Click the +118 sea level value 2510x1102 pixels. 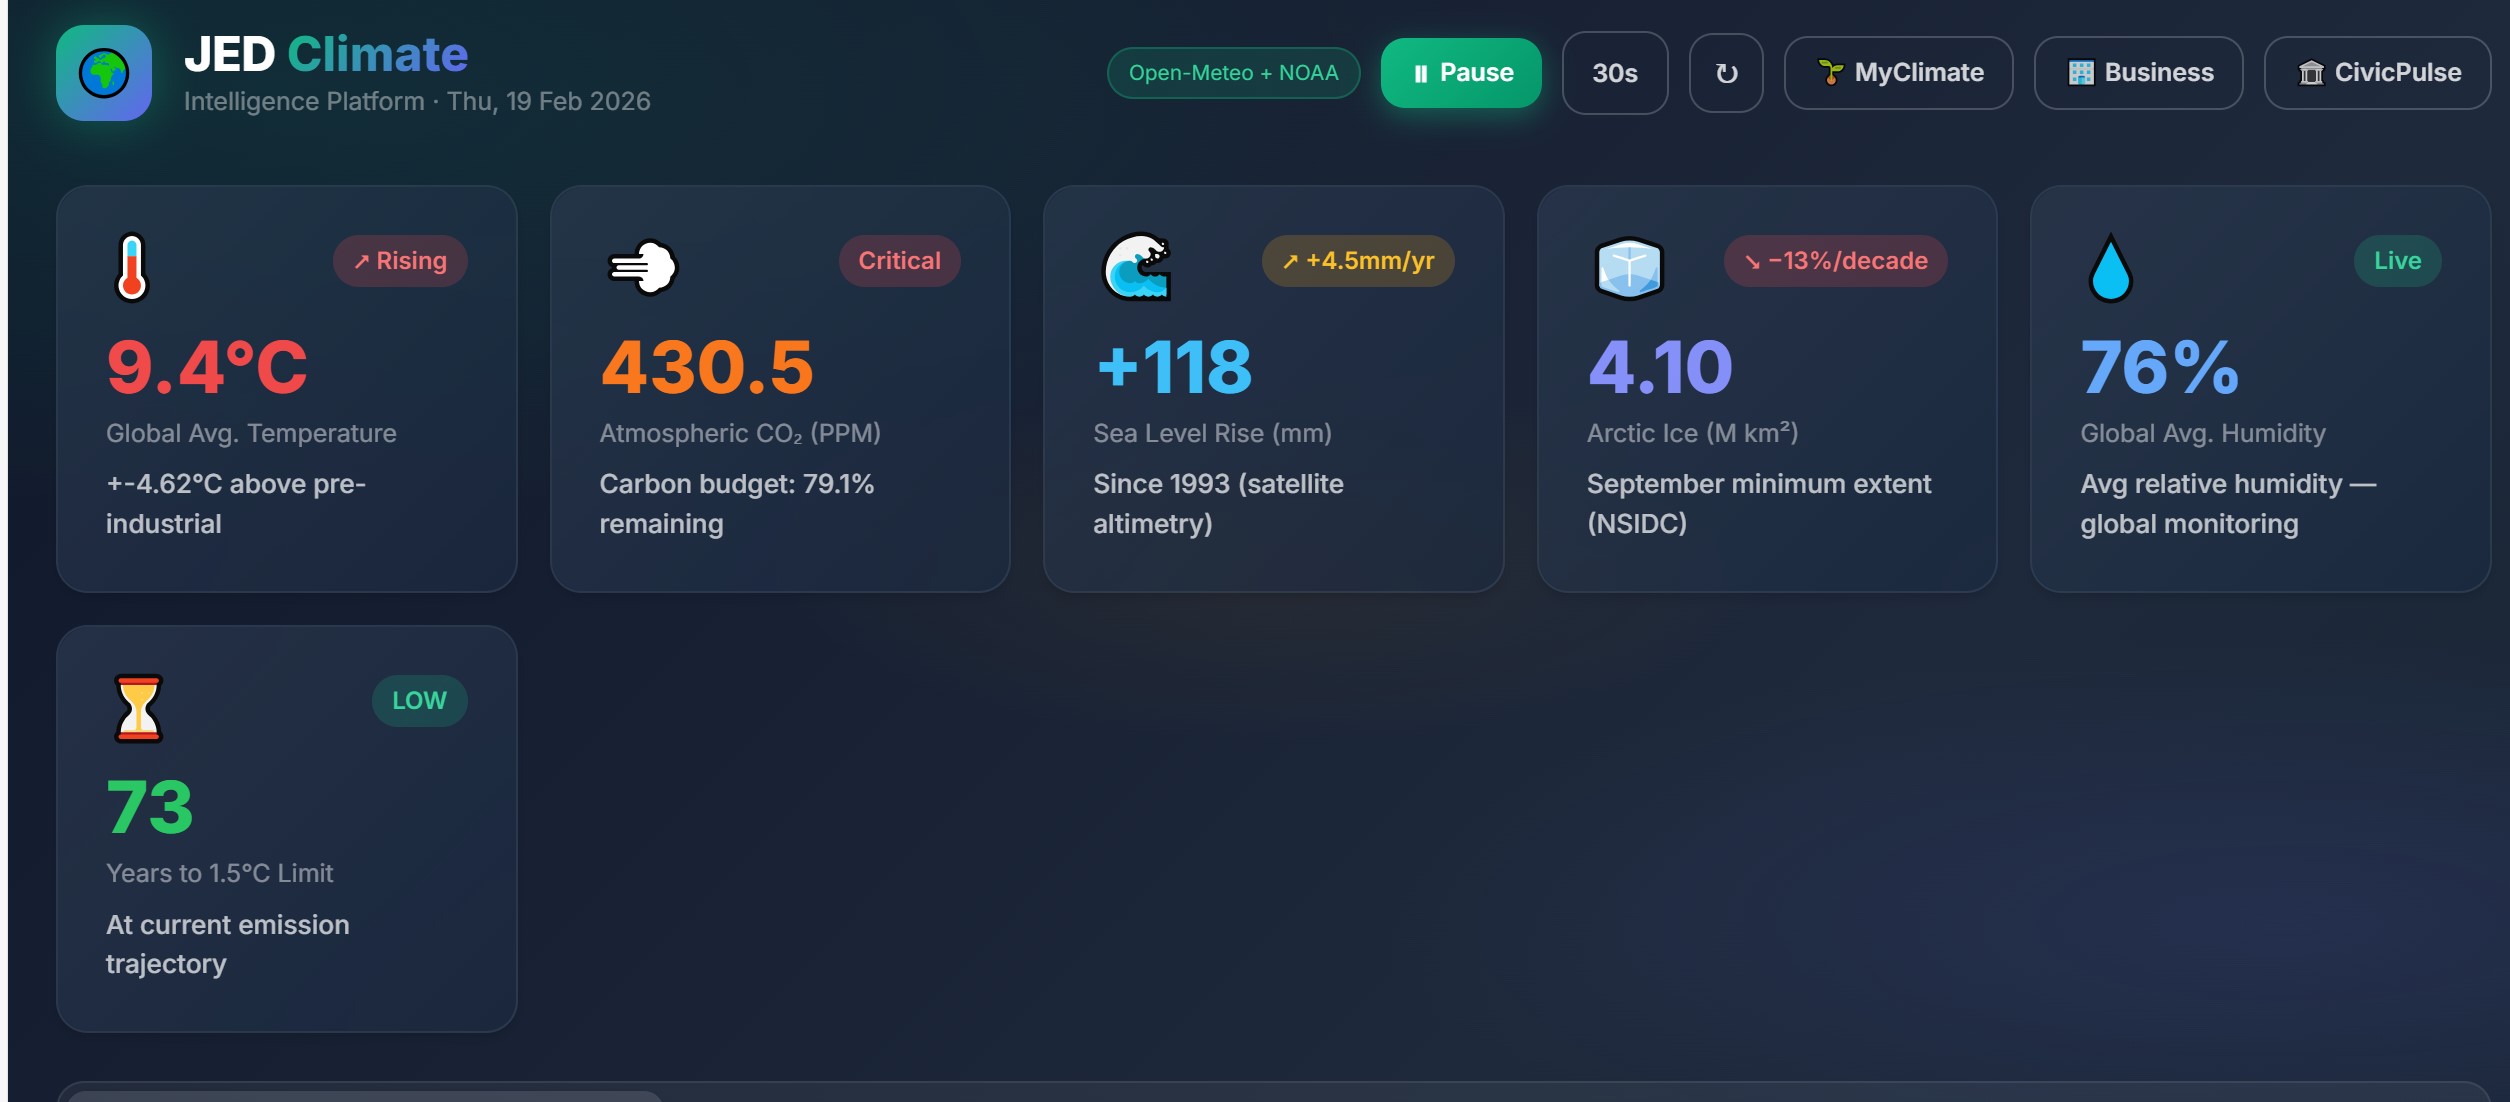1174,367
